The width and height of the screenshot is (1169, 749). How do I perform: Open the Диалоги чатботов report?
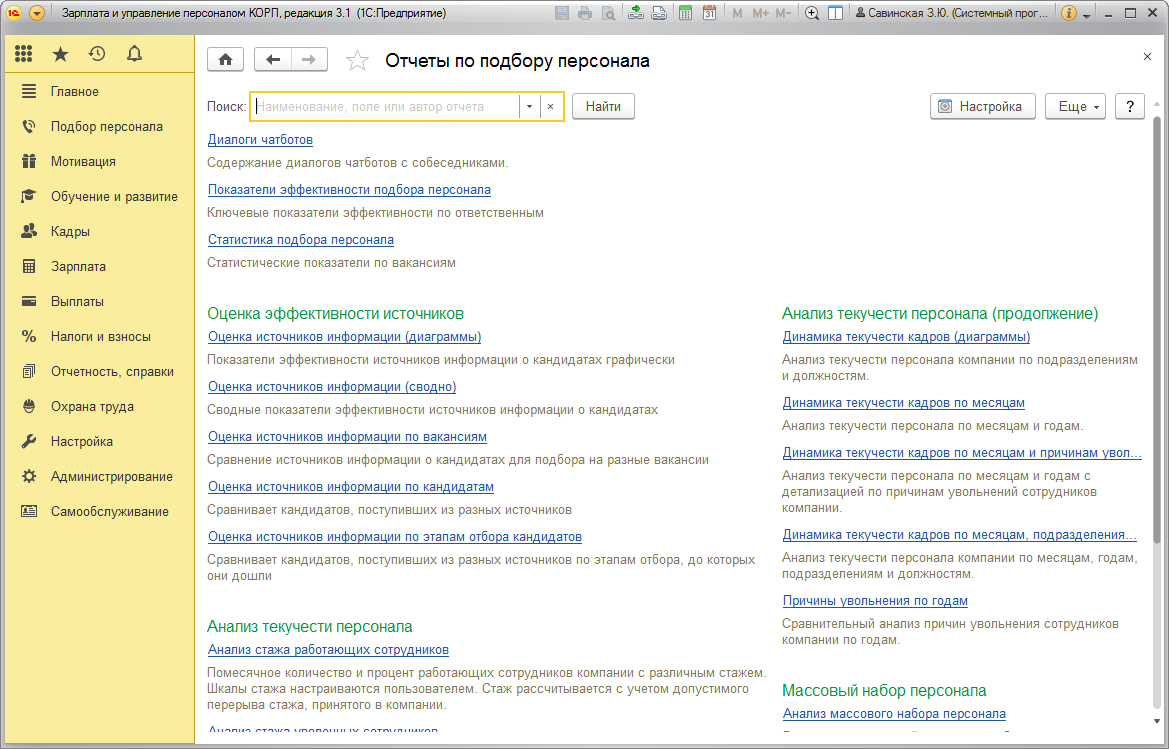[x=260, y=140]
